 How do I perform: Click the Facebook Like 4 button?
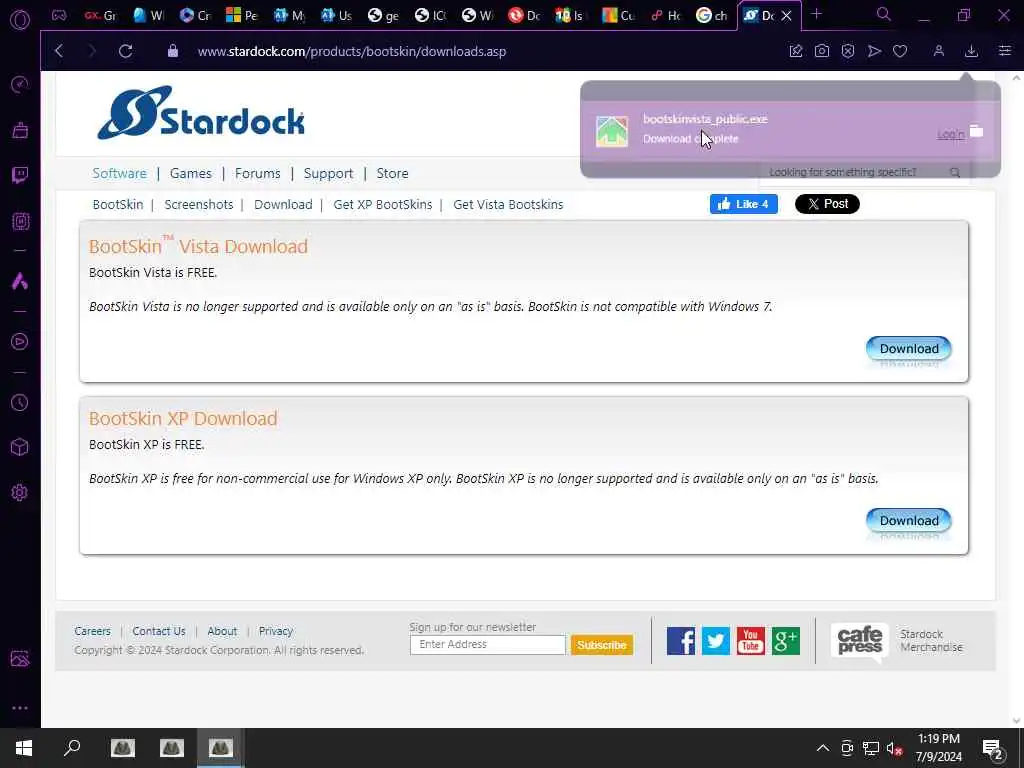pyautogui.click(x=744, y=204)
